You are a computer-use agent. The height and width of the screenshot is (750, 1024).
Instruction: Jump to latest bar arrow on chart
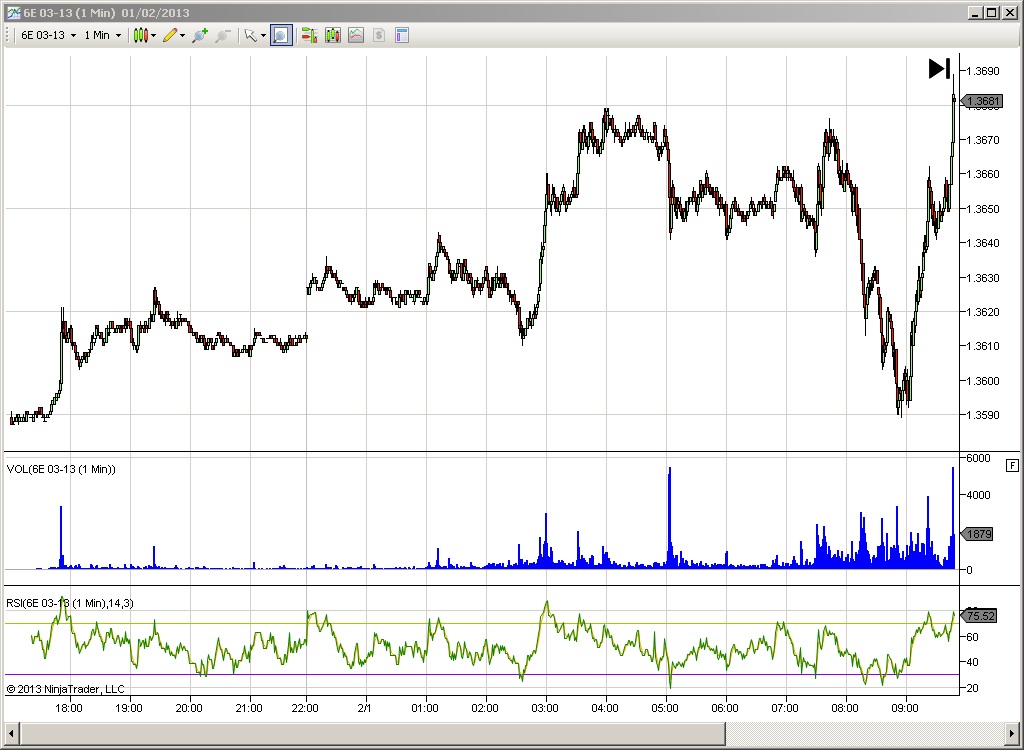940,69
